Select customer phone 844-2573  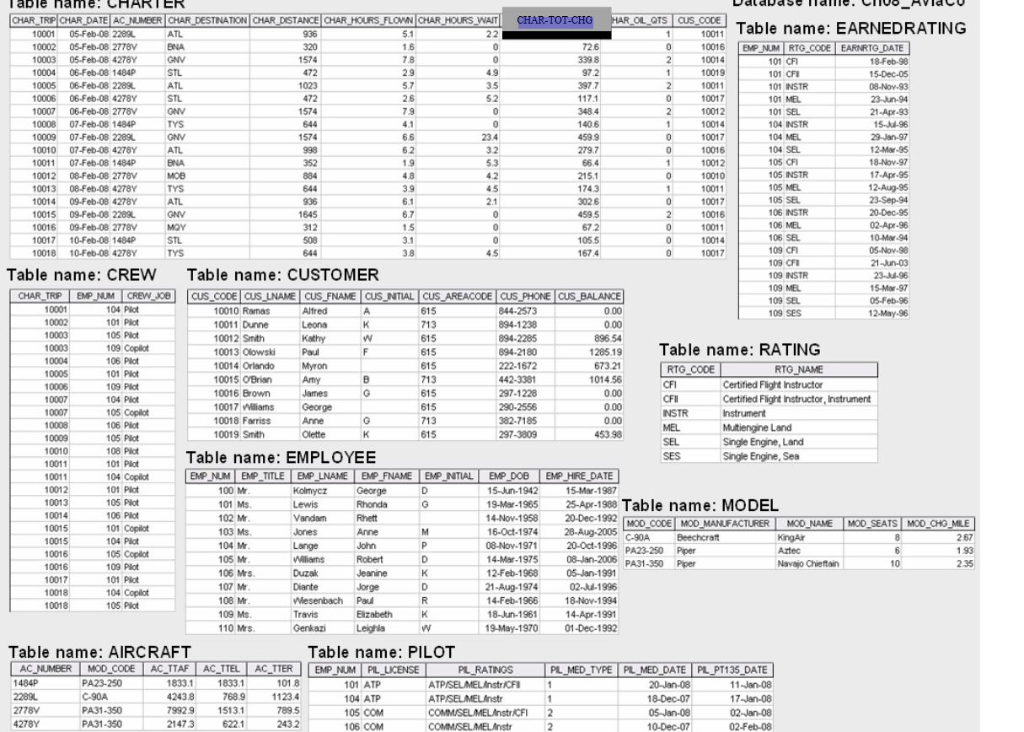click(517, 311)
